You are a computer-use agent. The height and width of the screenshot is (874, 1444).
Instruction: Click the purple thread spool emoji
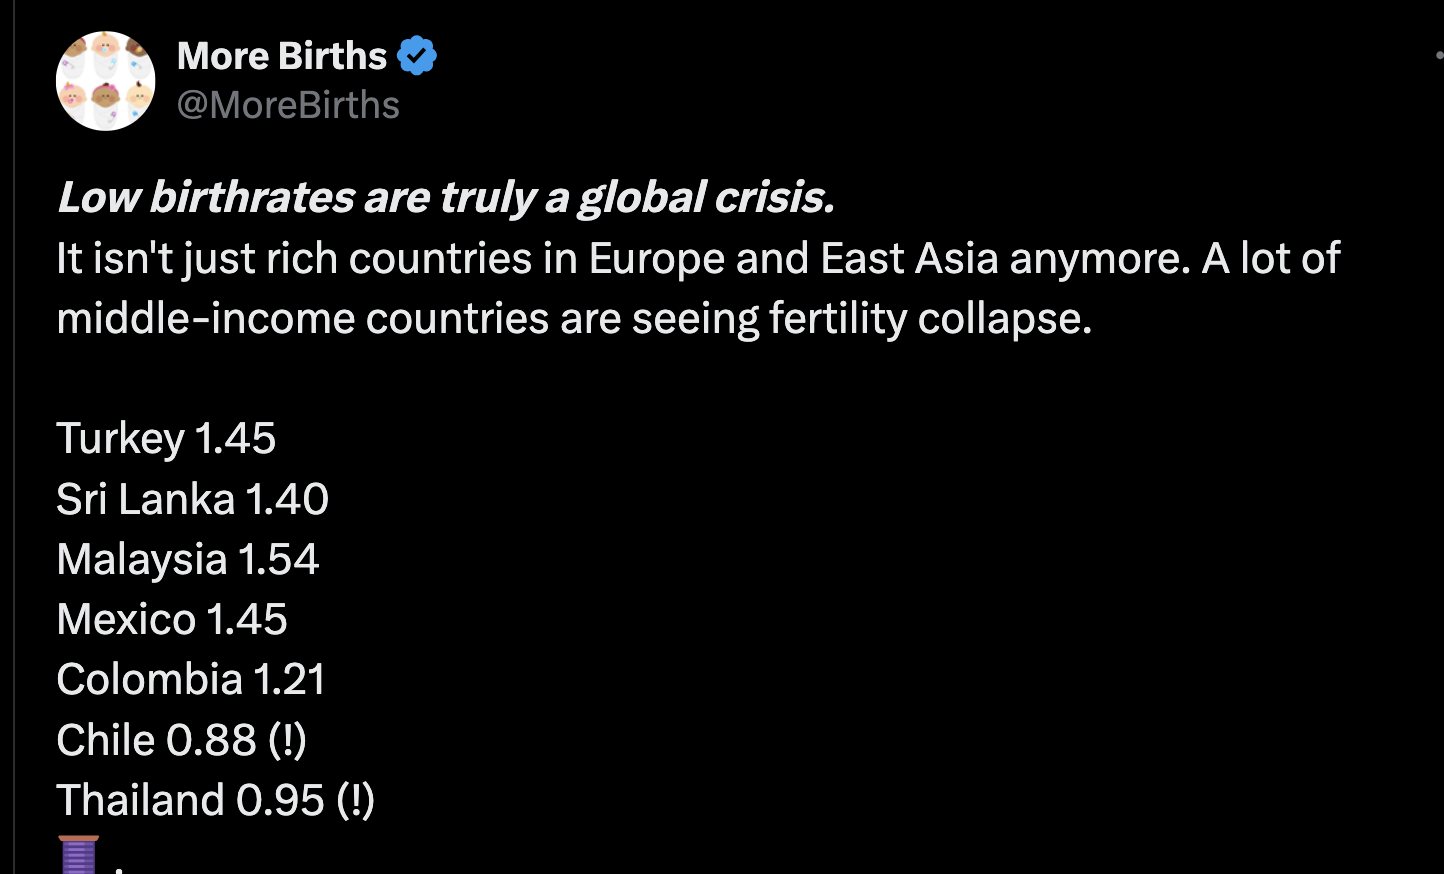click(78, 856)
